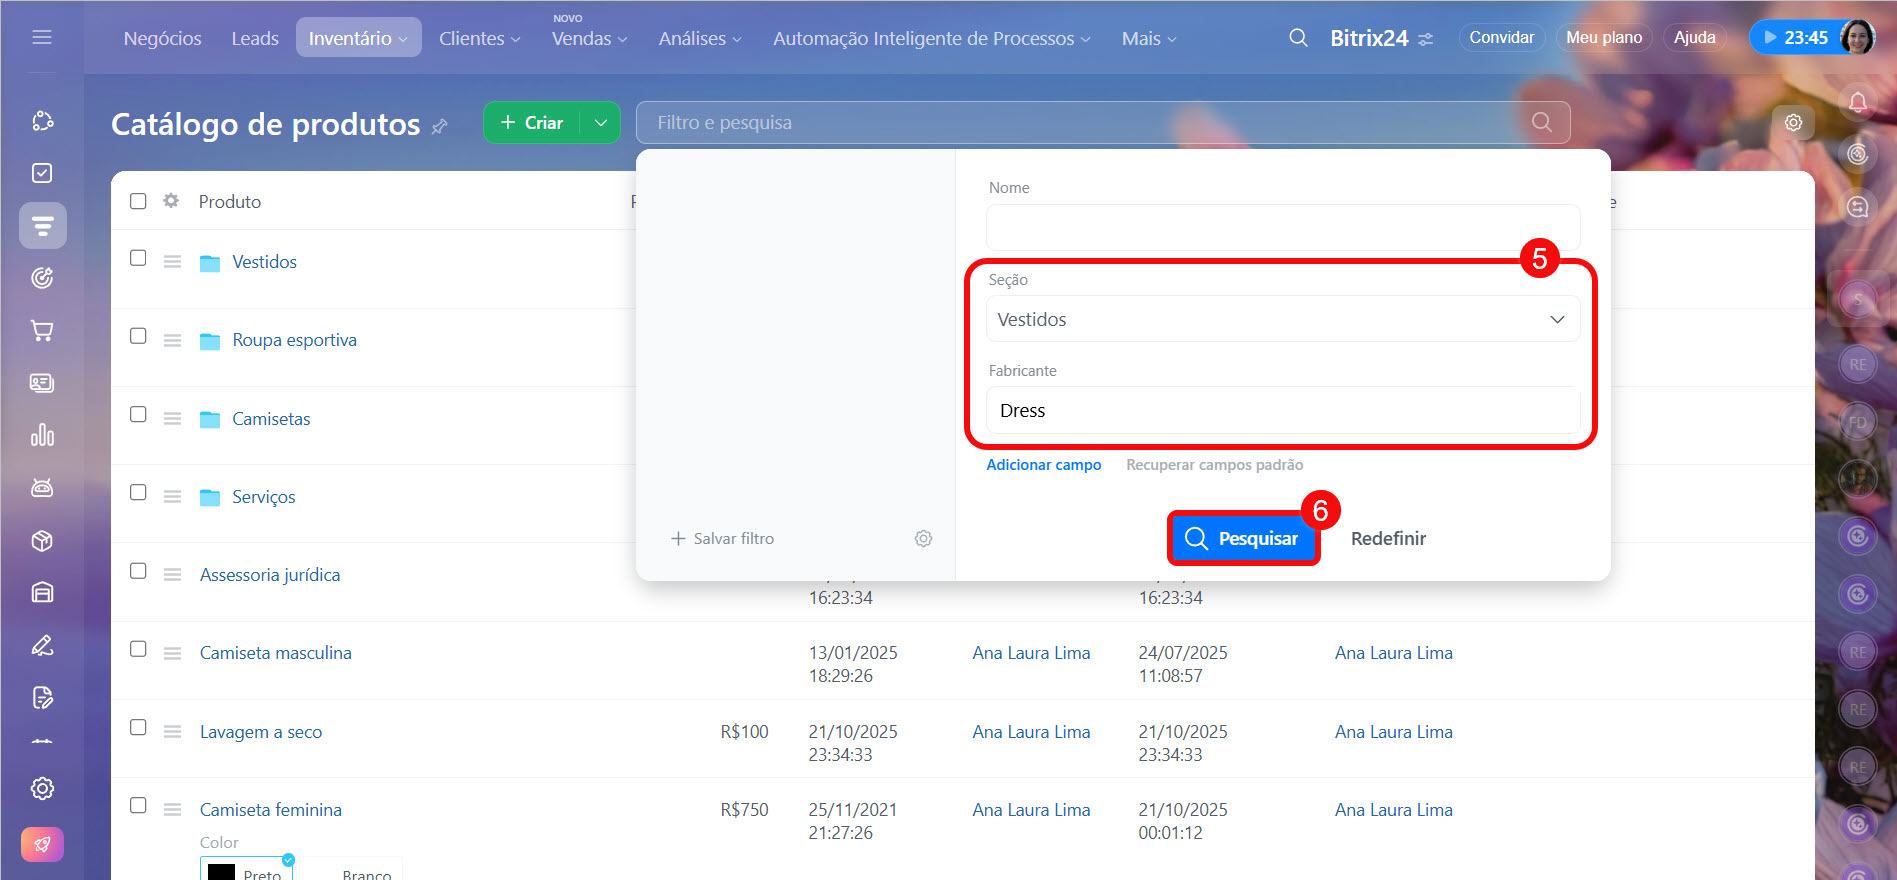Open the Negócios tab
1897x880 pixels.
pos(162,38)
